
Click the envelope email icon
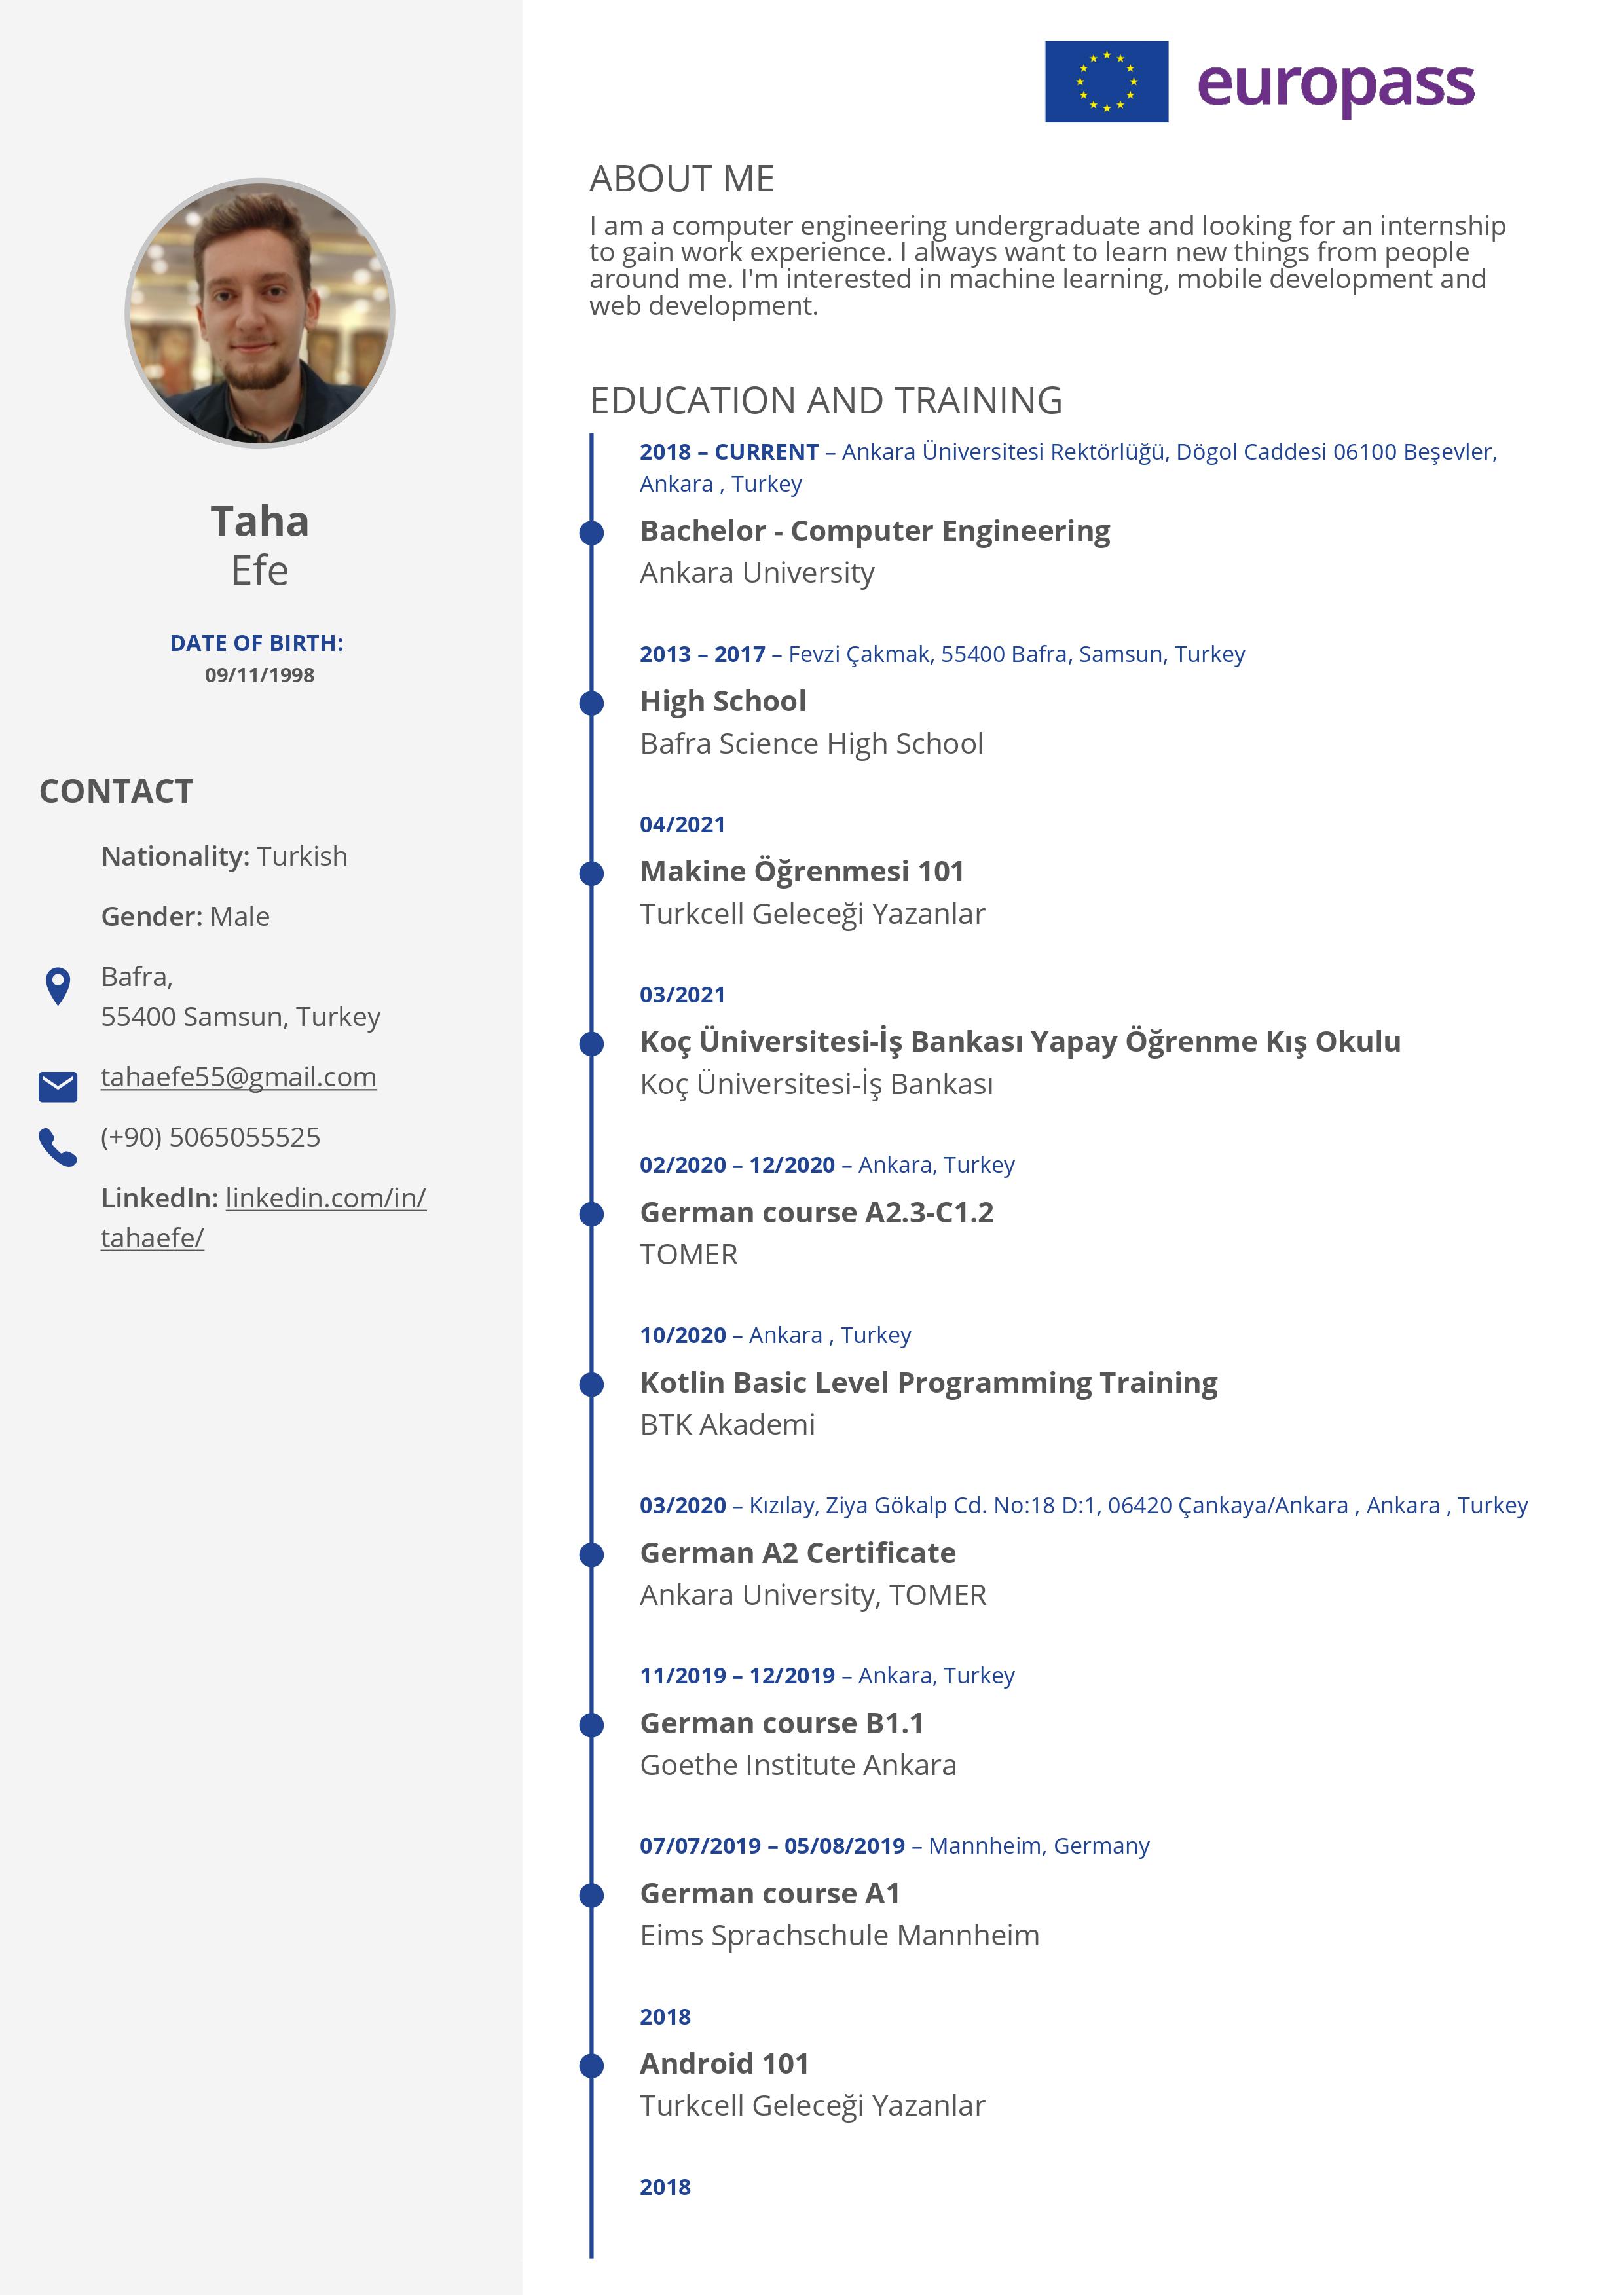point(58,1086)
